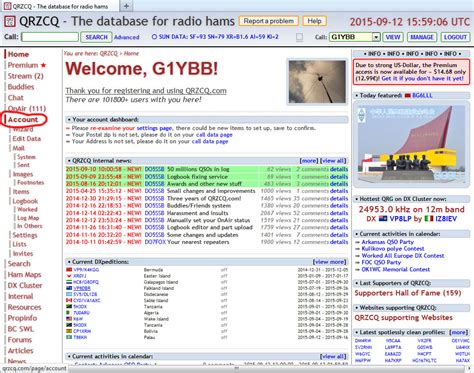
Task: Click the QRZCQ logo icon in header
Action: 10,22
